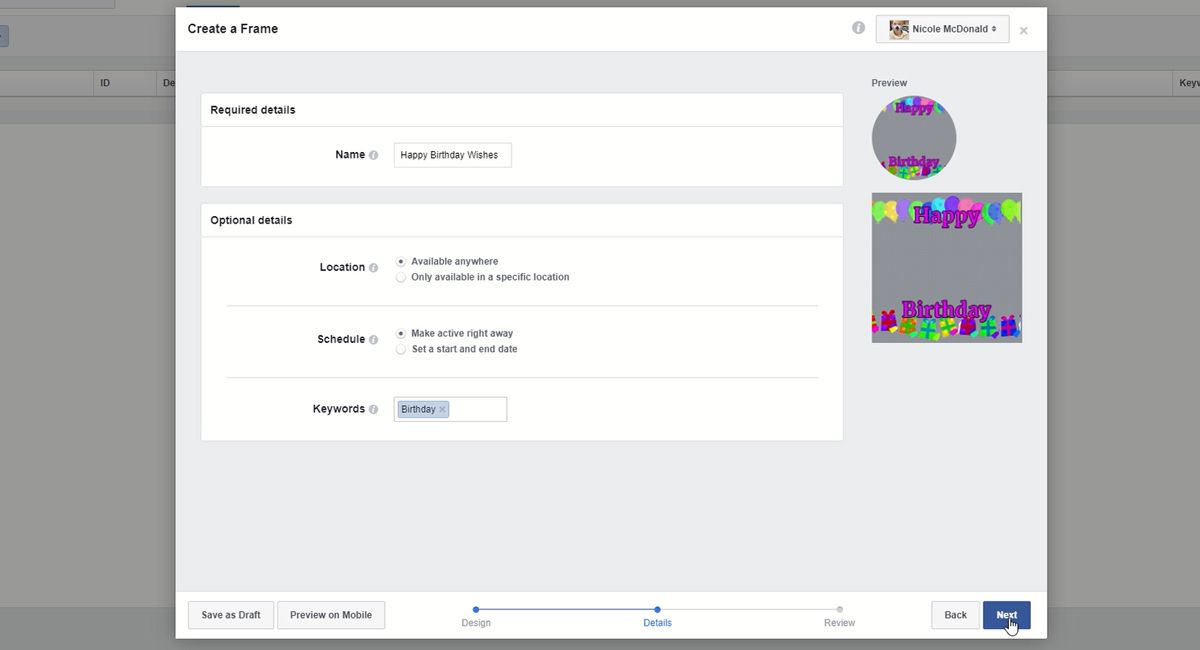
Task: Select the Available anywhere option
Action: (401, 261)
